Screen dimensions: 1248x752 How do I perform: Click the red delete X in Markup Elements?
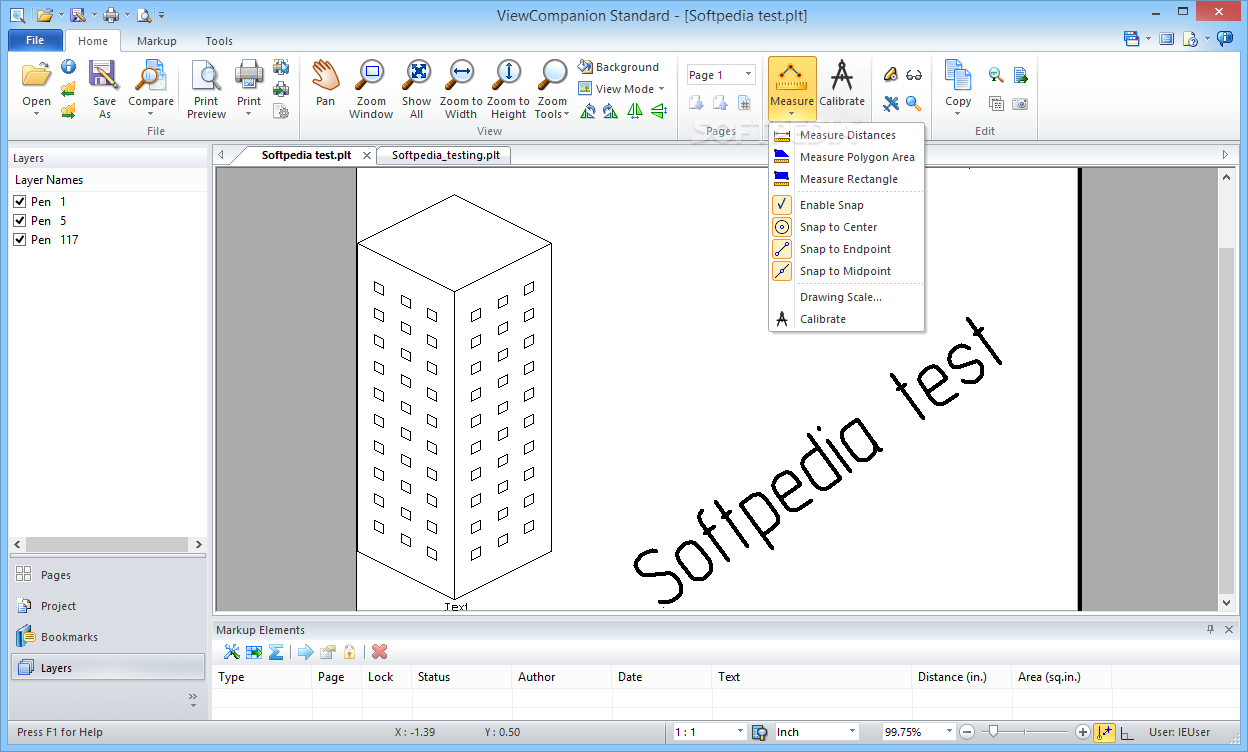[x=379, y=652]
